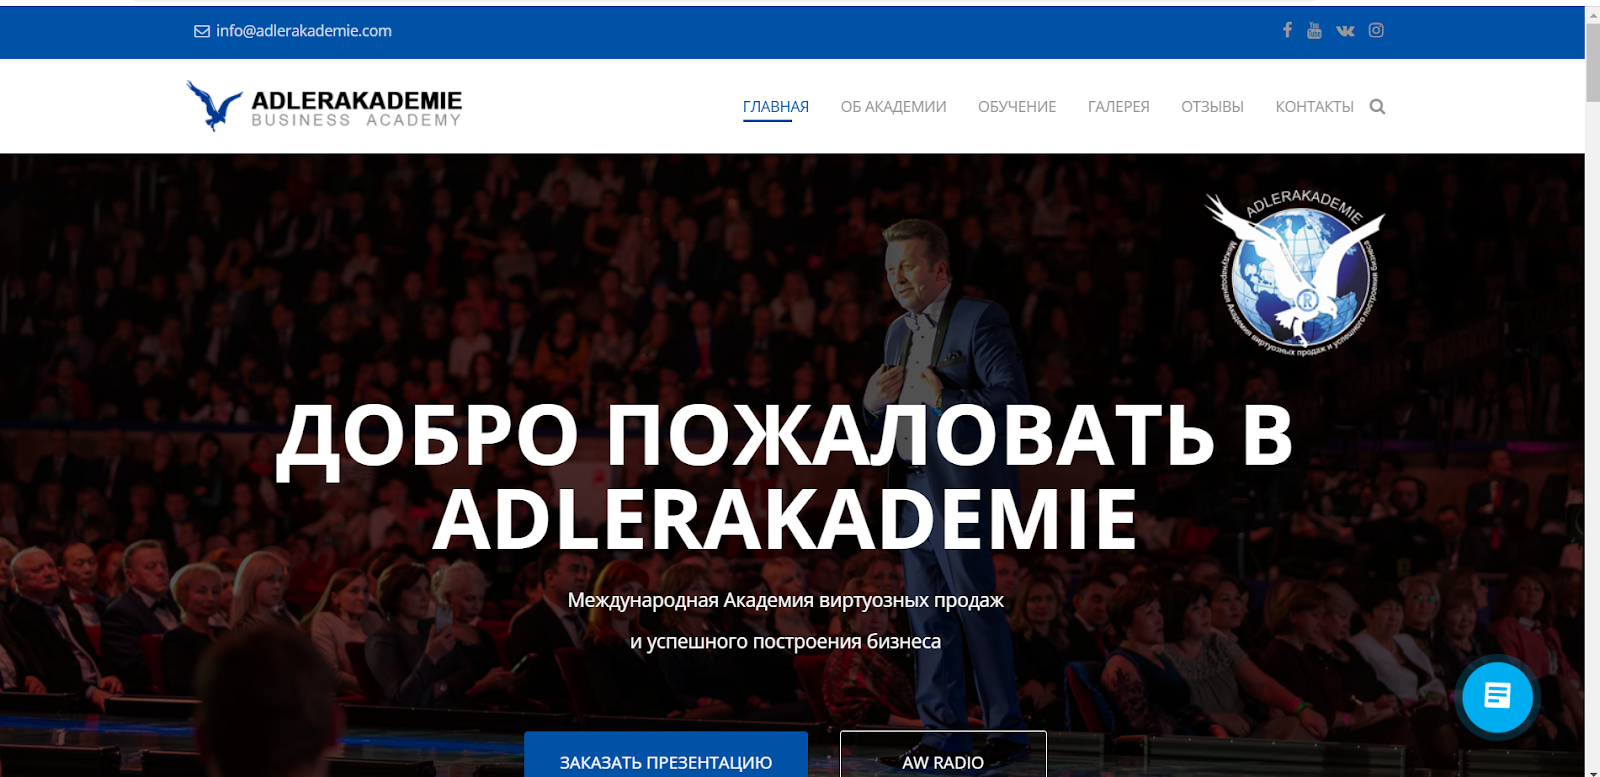Open the ОБУЧЕНИЕ menu item
Viewport: 1600px width, 777px height.
(x=1017, y=107)
